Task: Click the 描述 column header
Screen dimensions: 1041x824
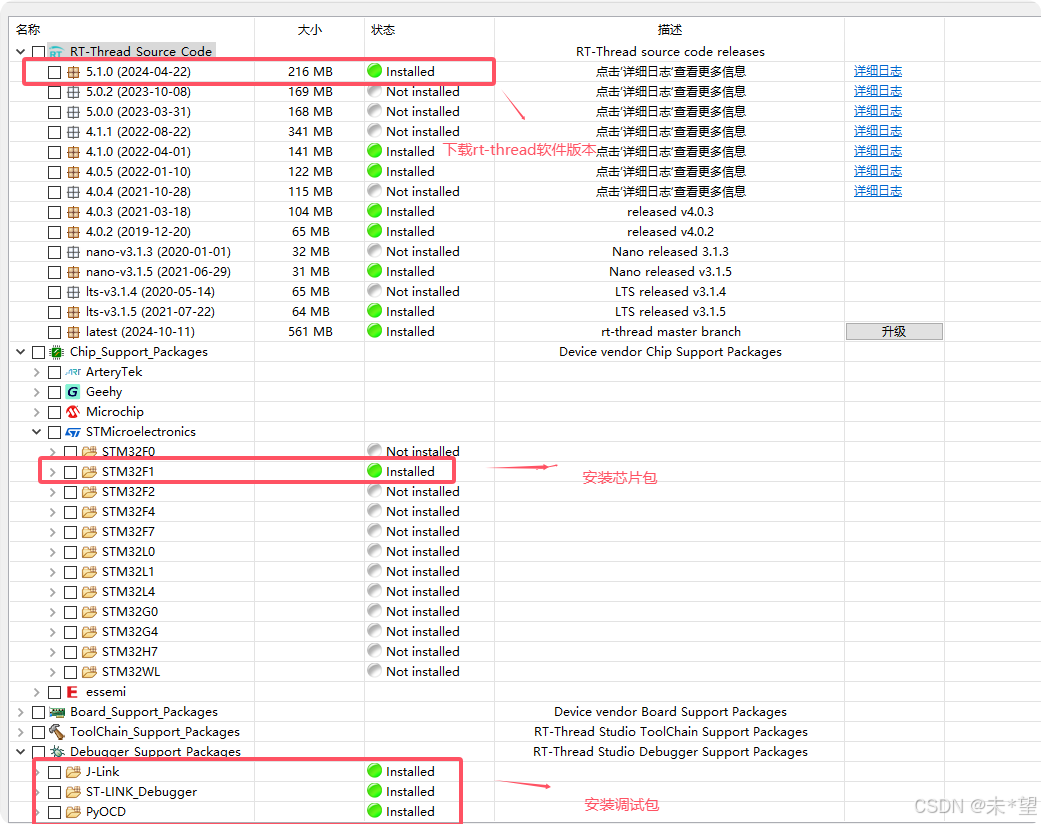Action: 670,30
